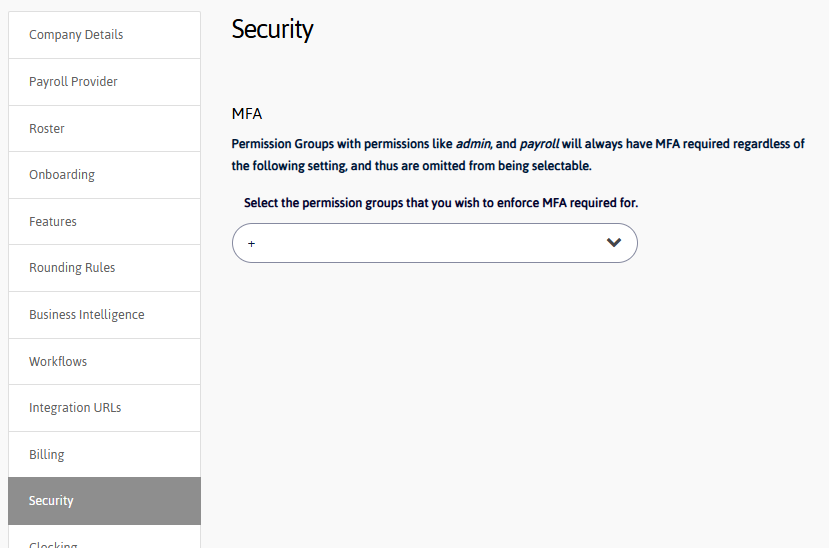Click the Security page heading
This screenshot has height=548, width=829.
pyautogui.click(x=272, y=29)
